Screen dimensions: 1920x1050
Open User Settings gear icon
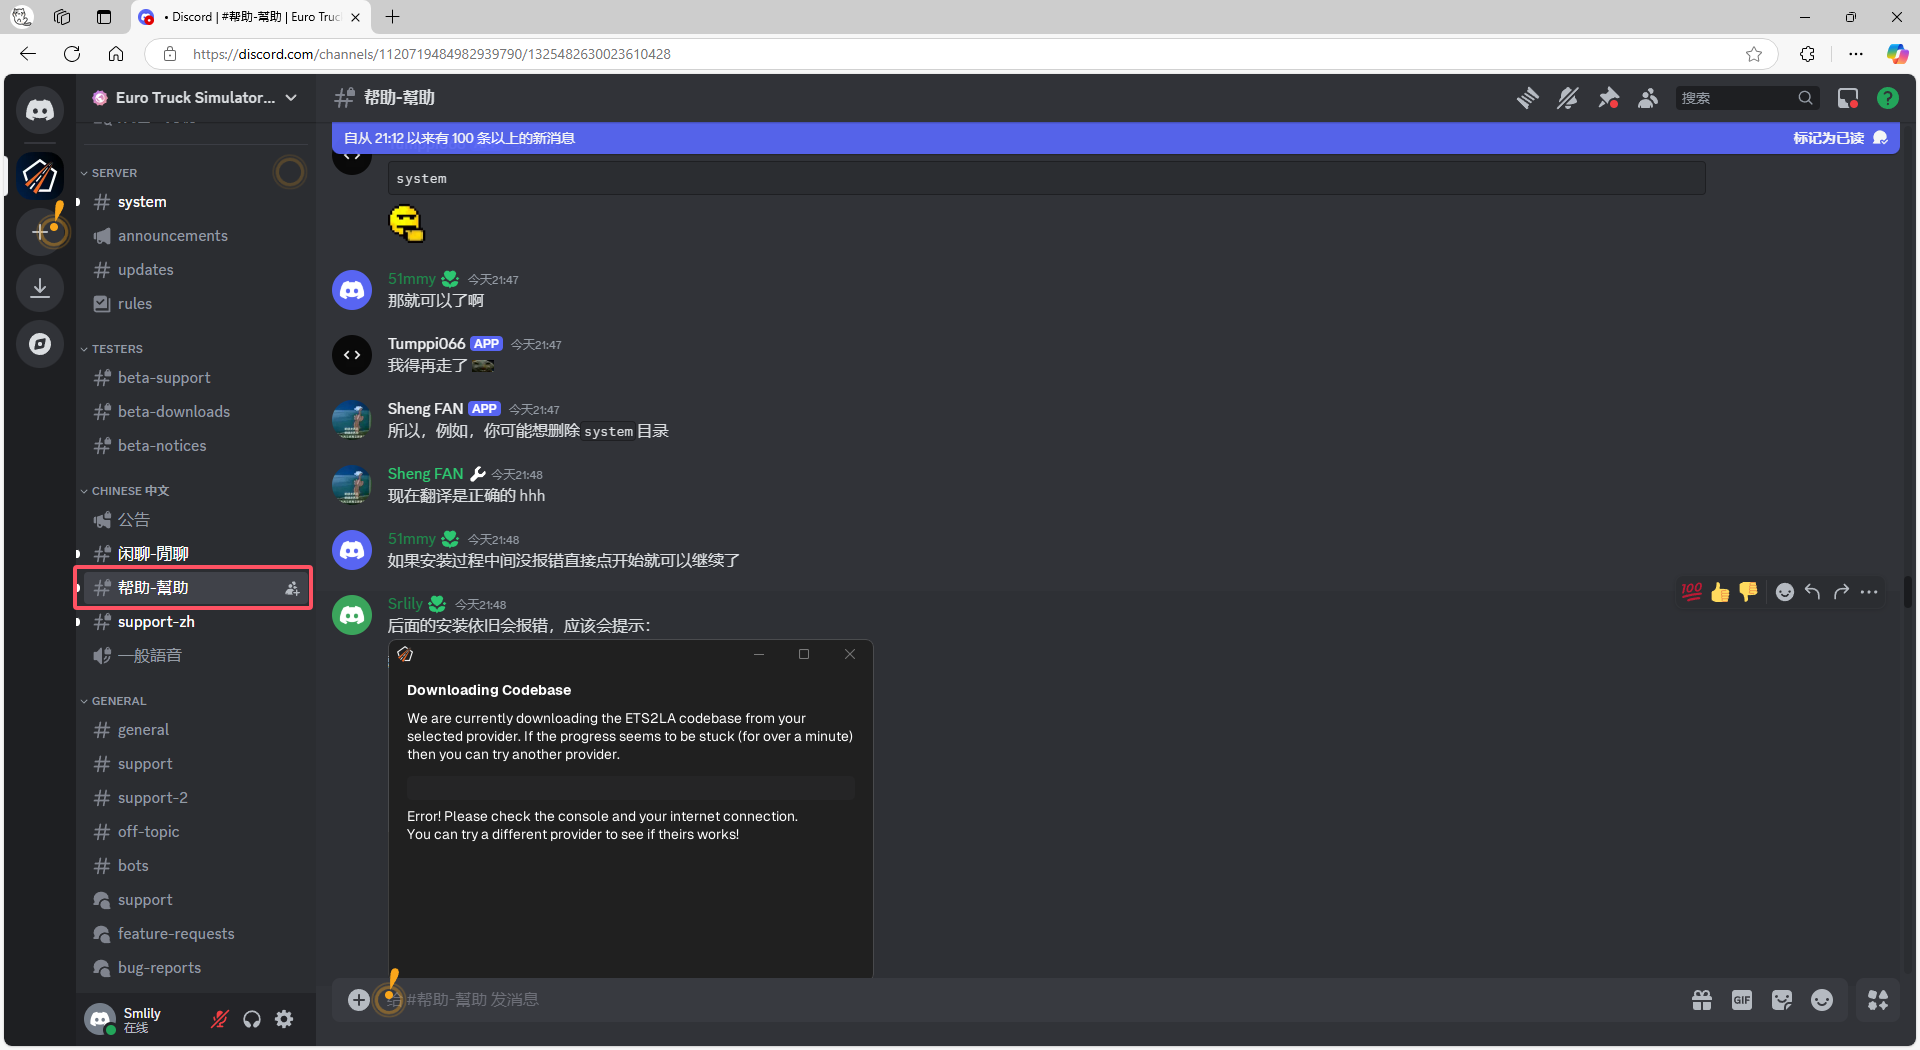click(x=284, y=1019)
